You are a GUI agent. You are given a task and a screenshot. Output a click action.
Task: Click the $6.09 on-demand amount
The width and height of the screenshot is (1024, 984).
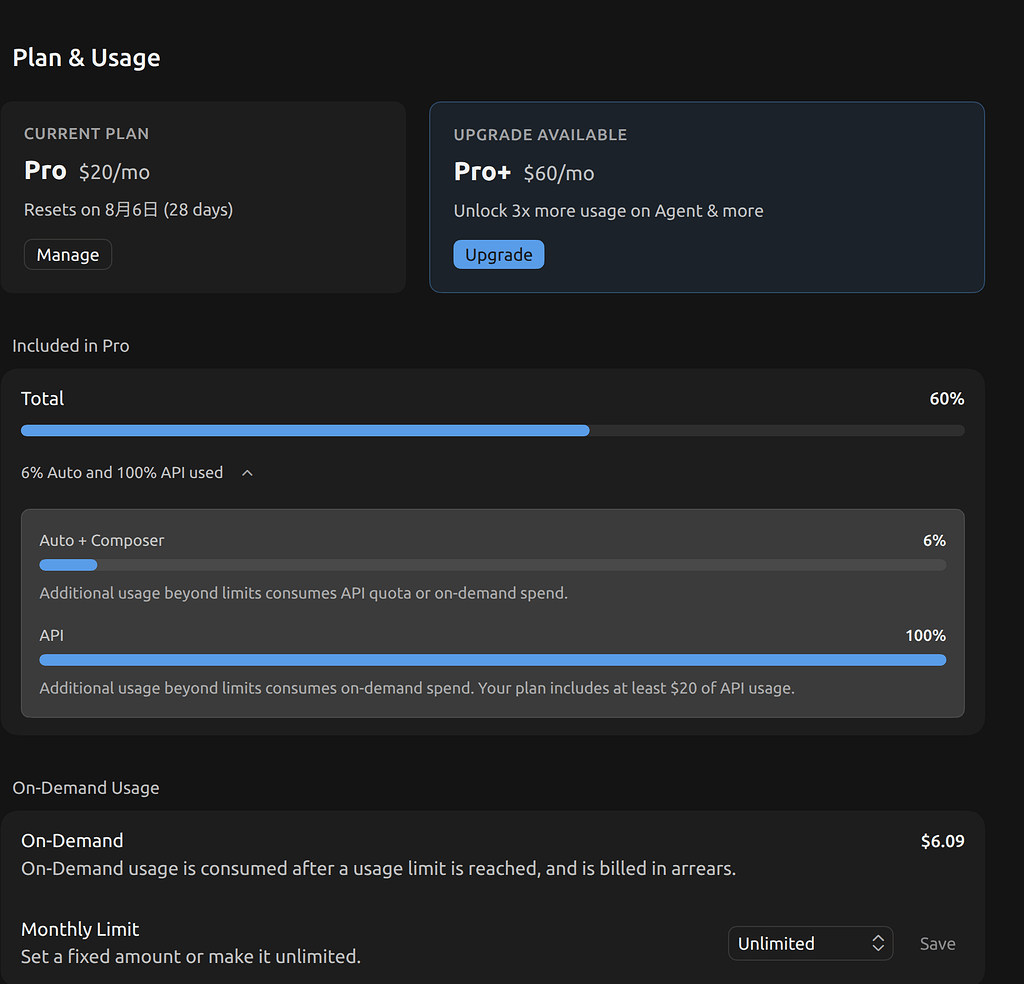click(942, 841)
